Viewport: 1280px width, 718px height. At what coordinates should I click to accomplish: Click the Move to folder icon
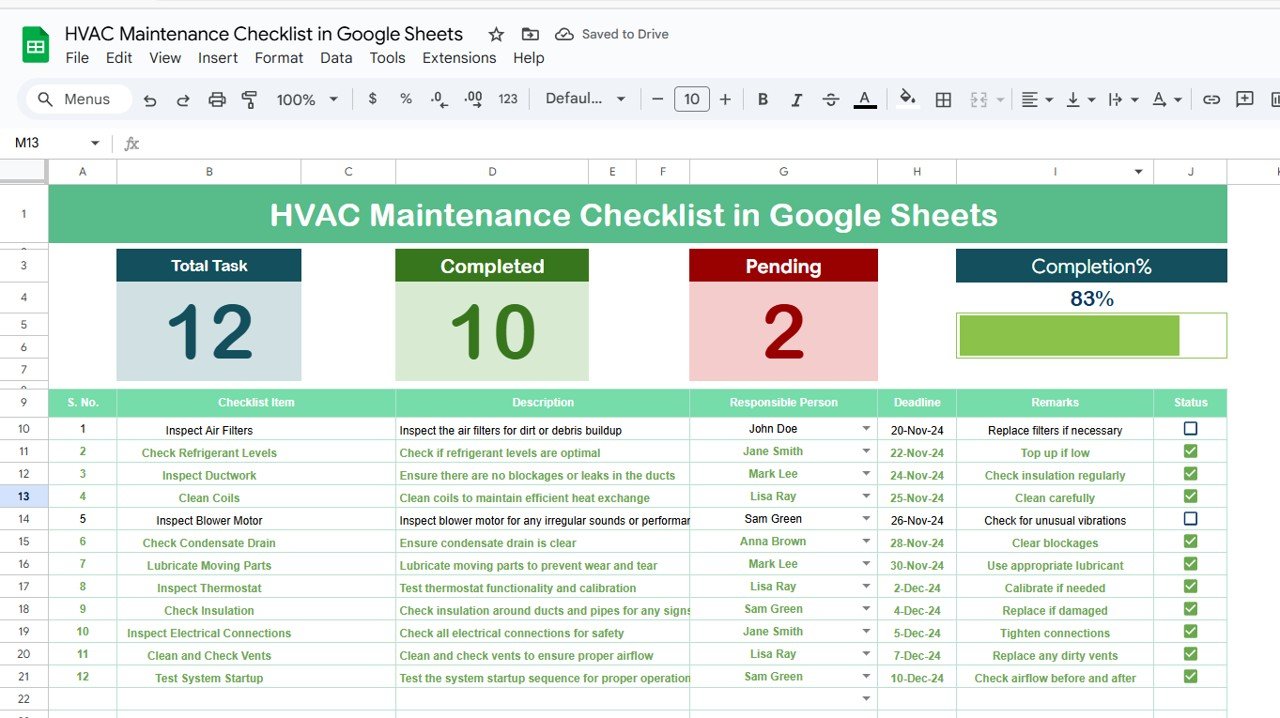click(530, 34)
